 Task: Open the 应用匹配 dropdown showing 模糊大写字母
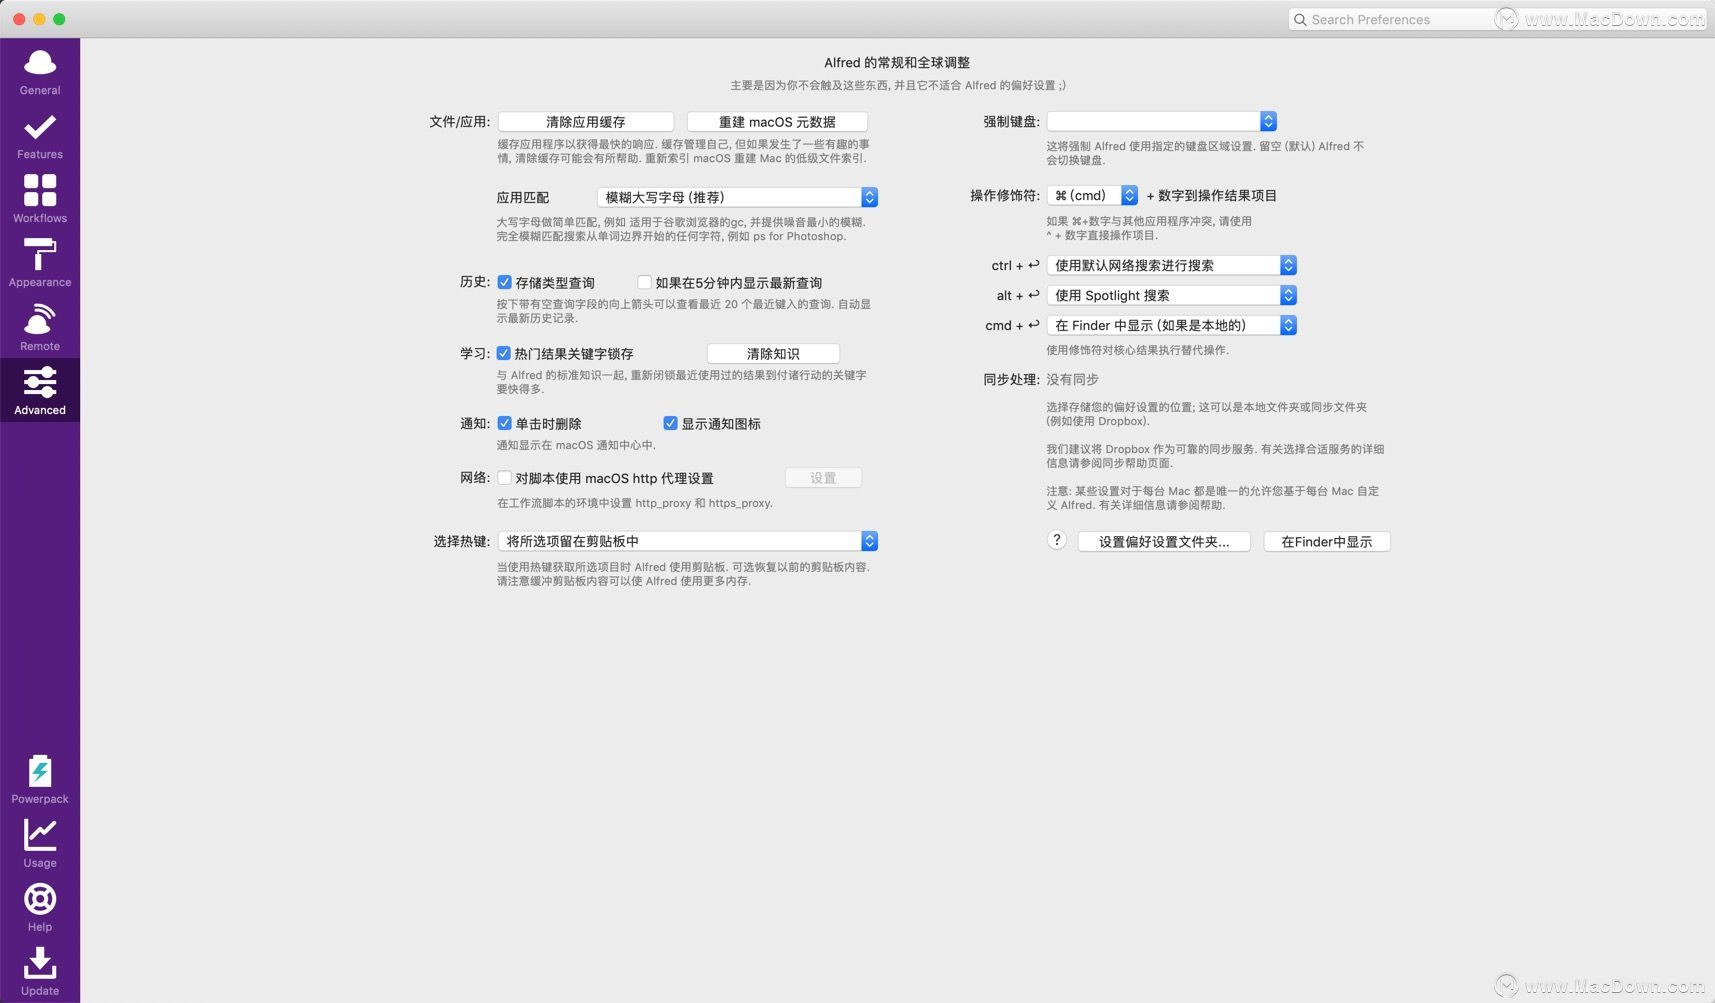(737, 197)
